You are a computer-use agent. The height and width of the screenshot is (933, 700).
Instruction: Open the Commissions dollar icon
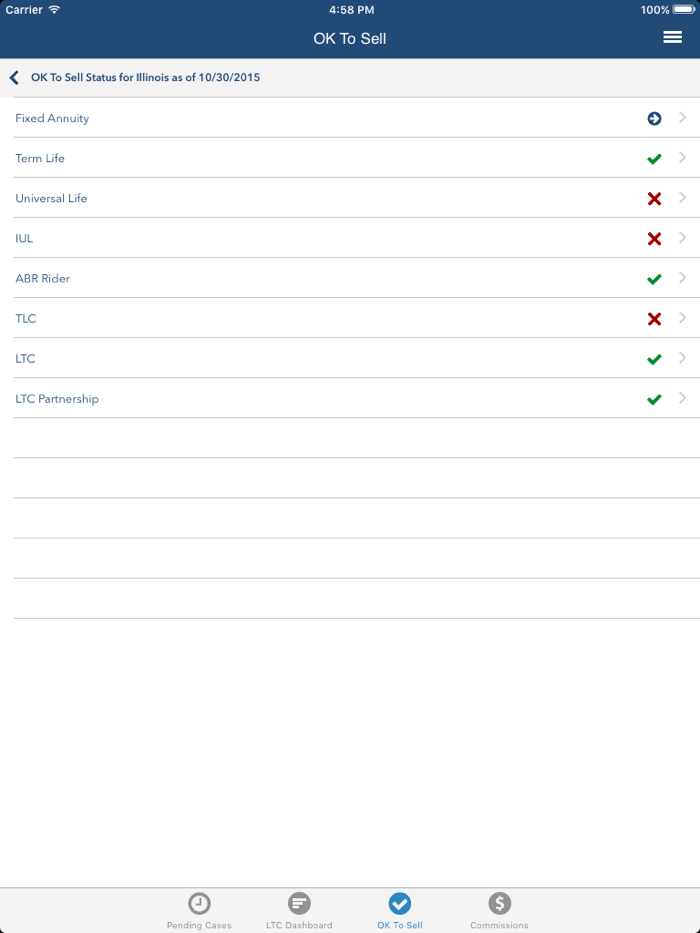pos(498,904)
